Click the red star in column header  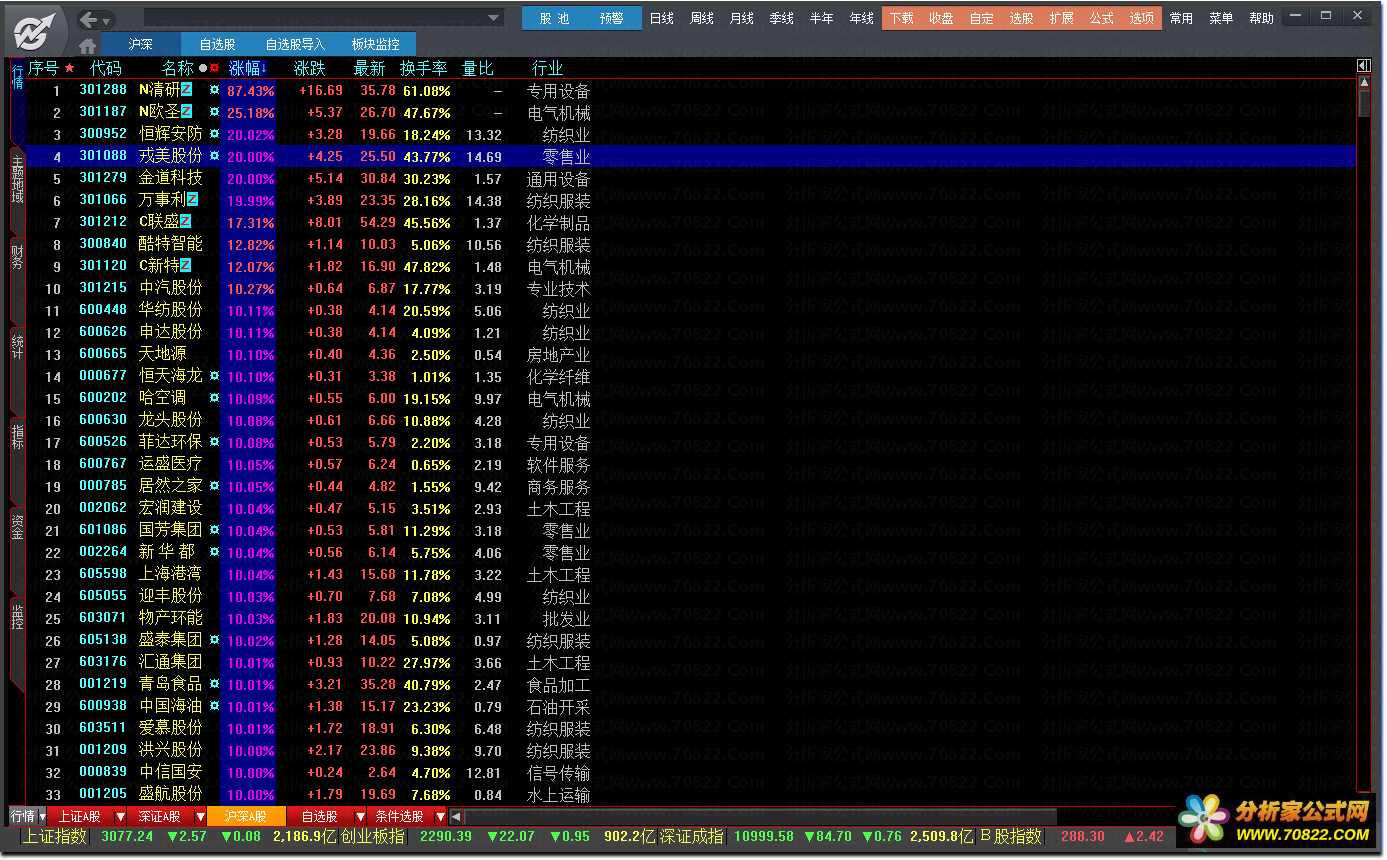tap(69, 68)
